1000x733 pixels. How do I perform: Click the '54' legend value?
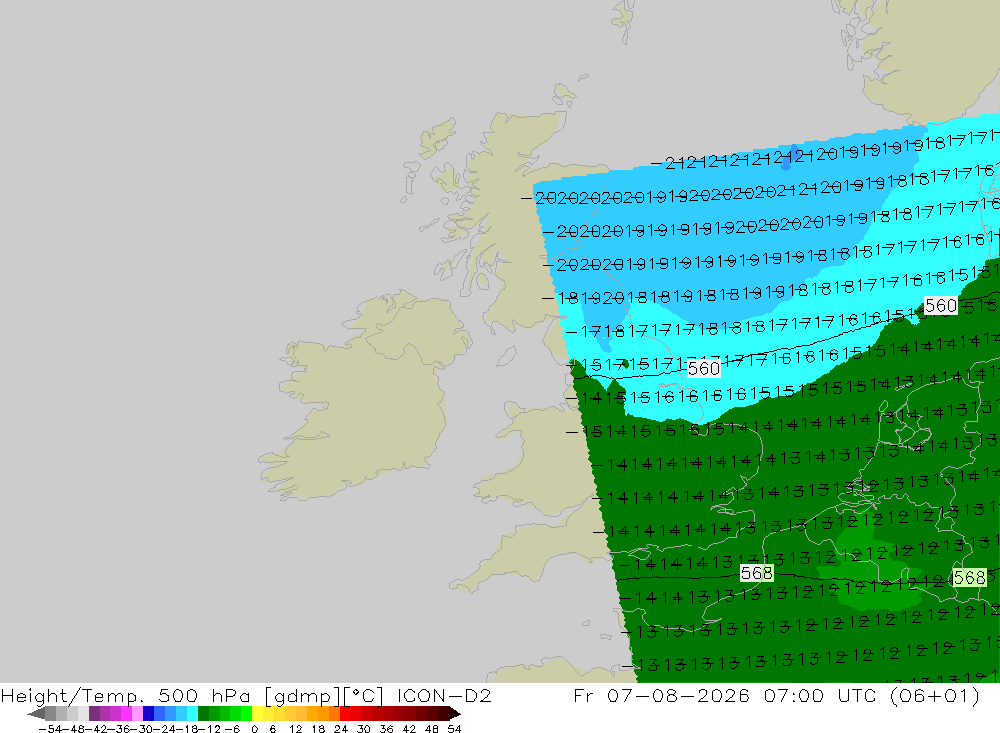tap(454, 729)
